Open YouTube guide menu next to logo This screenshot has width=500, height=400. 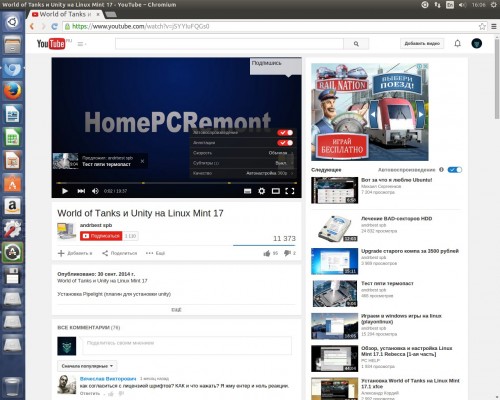(81, 44)
